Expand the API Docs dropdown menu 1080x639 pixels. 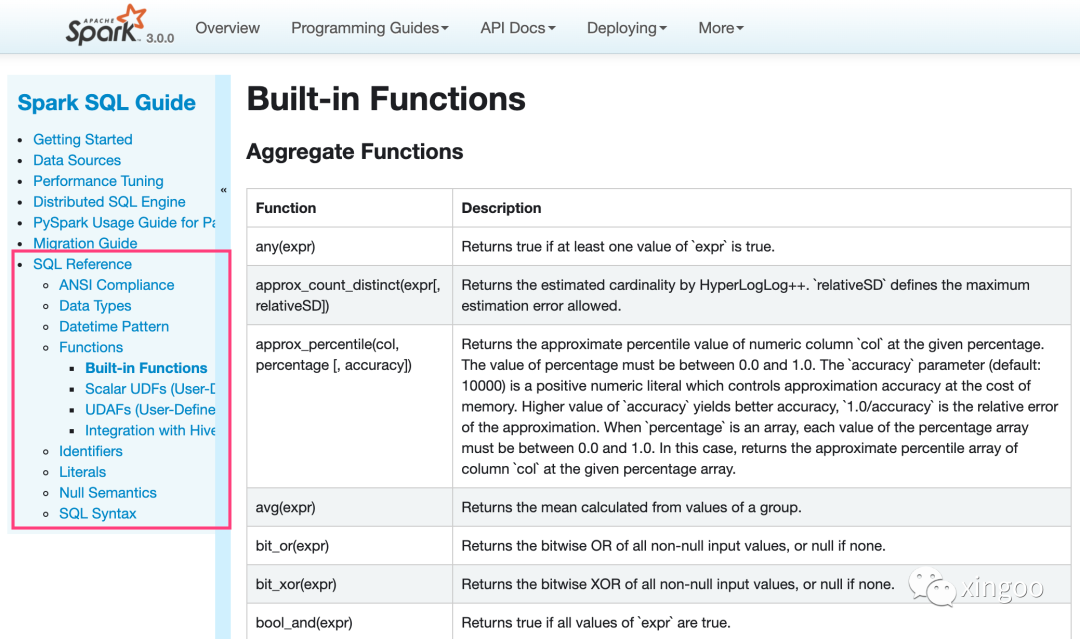(517, 28)
